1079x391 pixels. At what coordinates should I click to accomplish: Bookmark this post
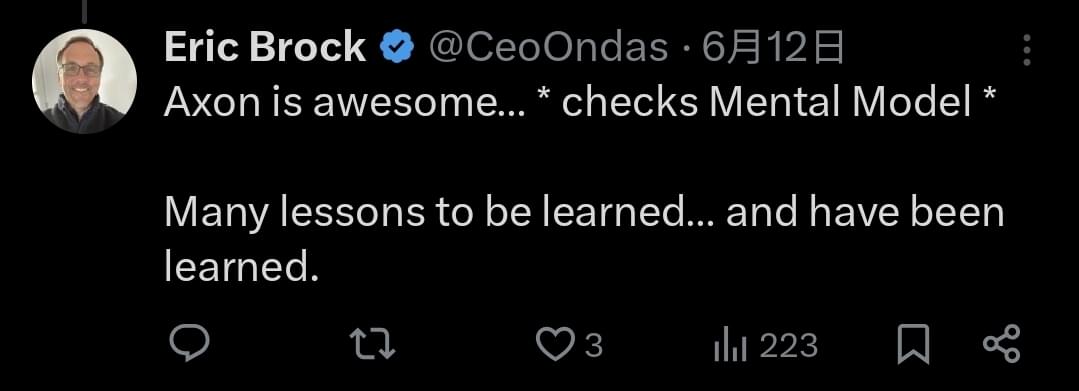tap(913, 344)
